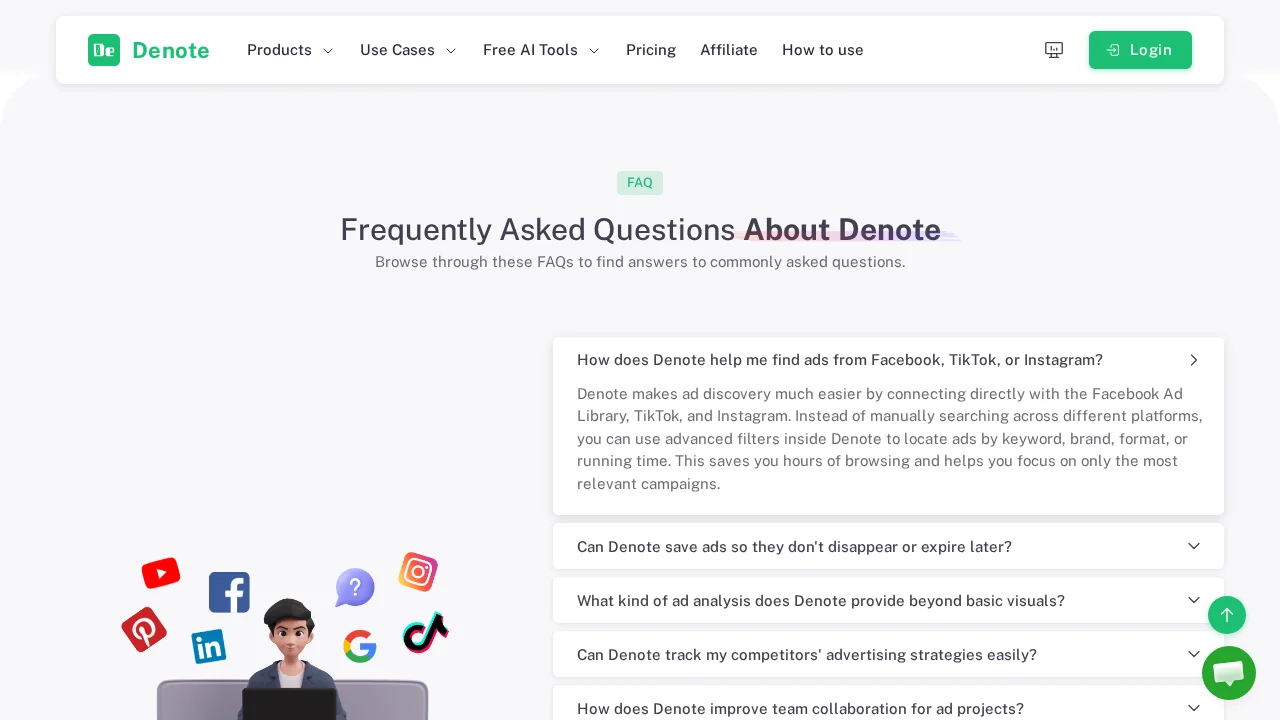Expand the competitor tracking FAQ question
Viewport: 1280px width, 720px height.
(888, 654)
